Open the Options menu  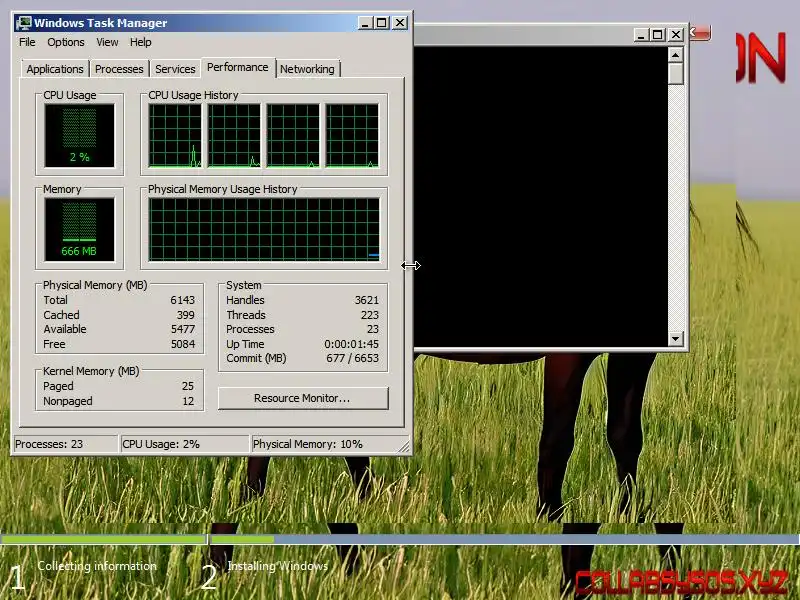(66, 42)
